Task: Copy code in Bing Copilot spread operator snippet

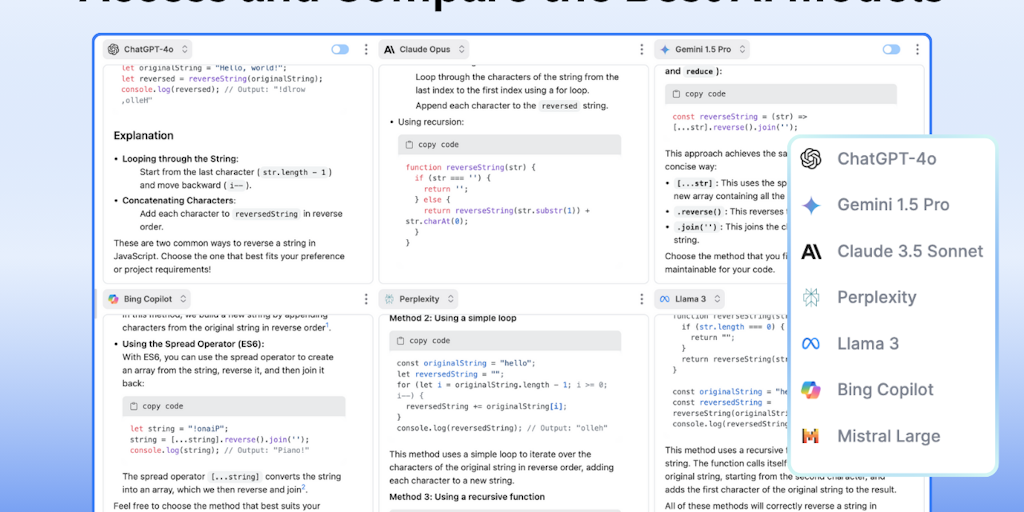Action: [163, 406]
